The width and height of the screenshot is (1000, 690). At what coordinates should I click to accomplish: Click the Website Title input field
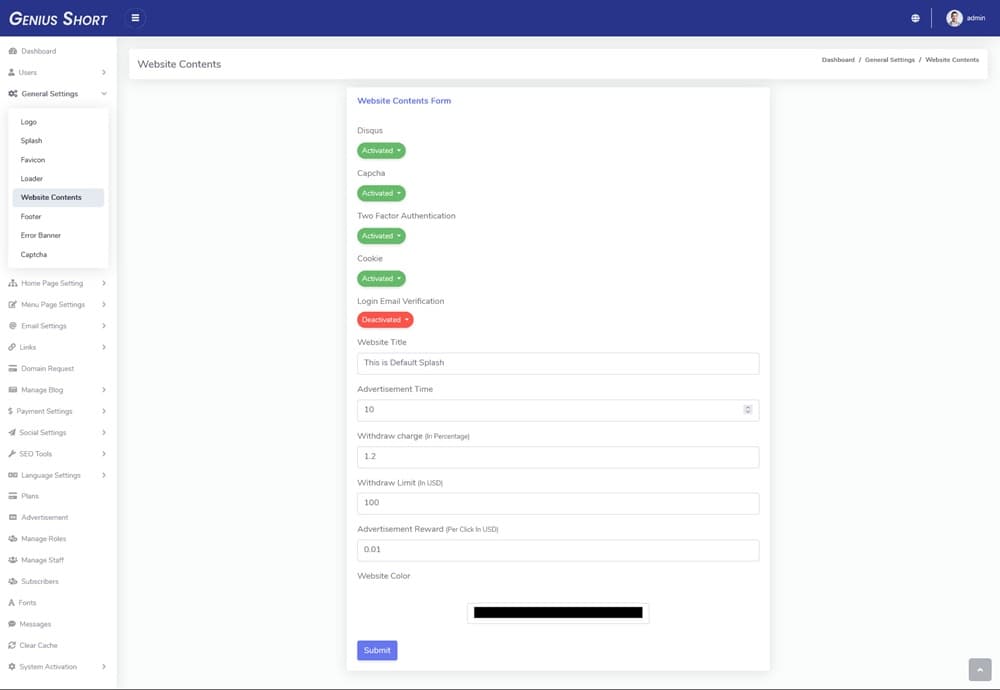tap(558, 363)
